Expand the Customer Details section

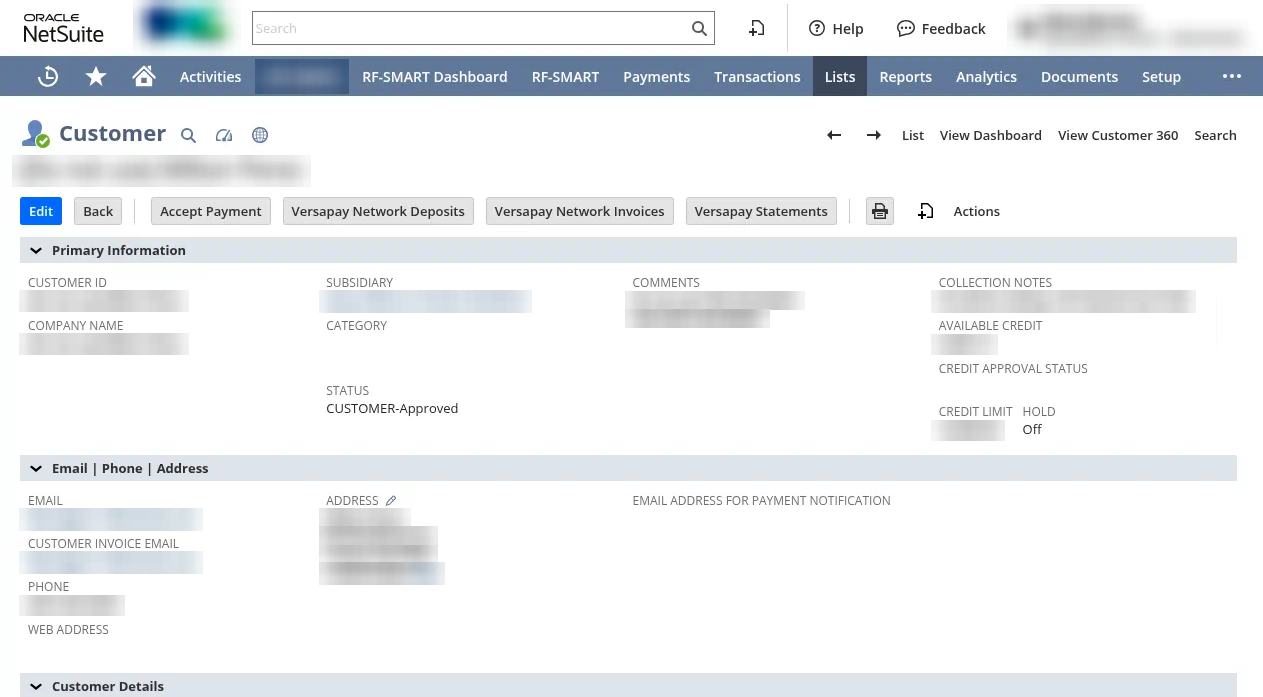coord(36,686)
